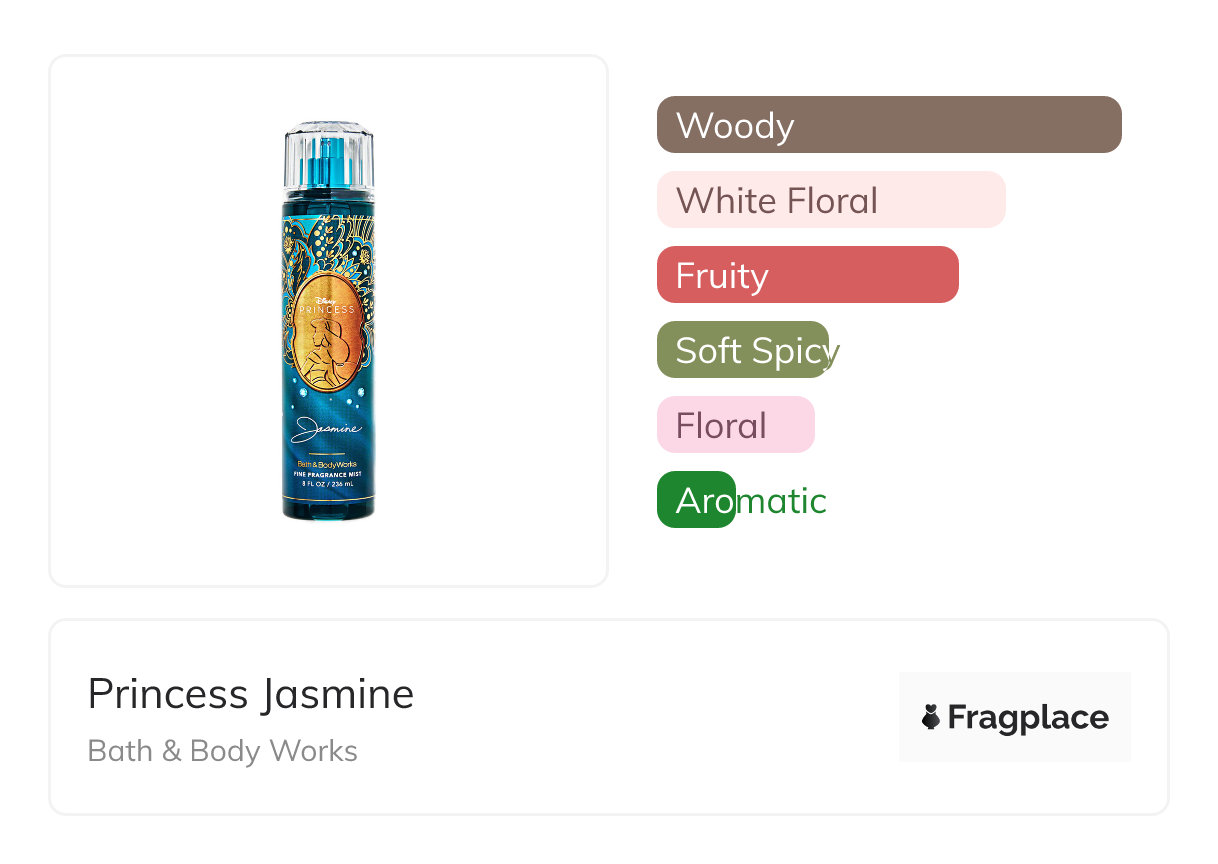Select the green Aromatic accord bar

coord(697,500)
